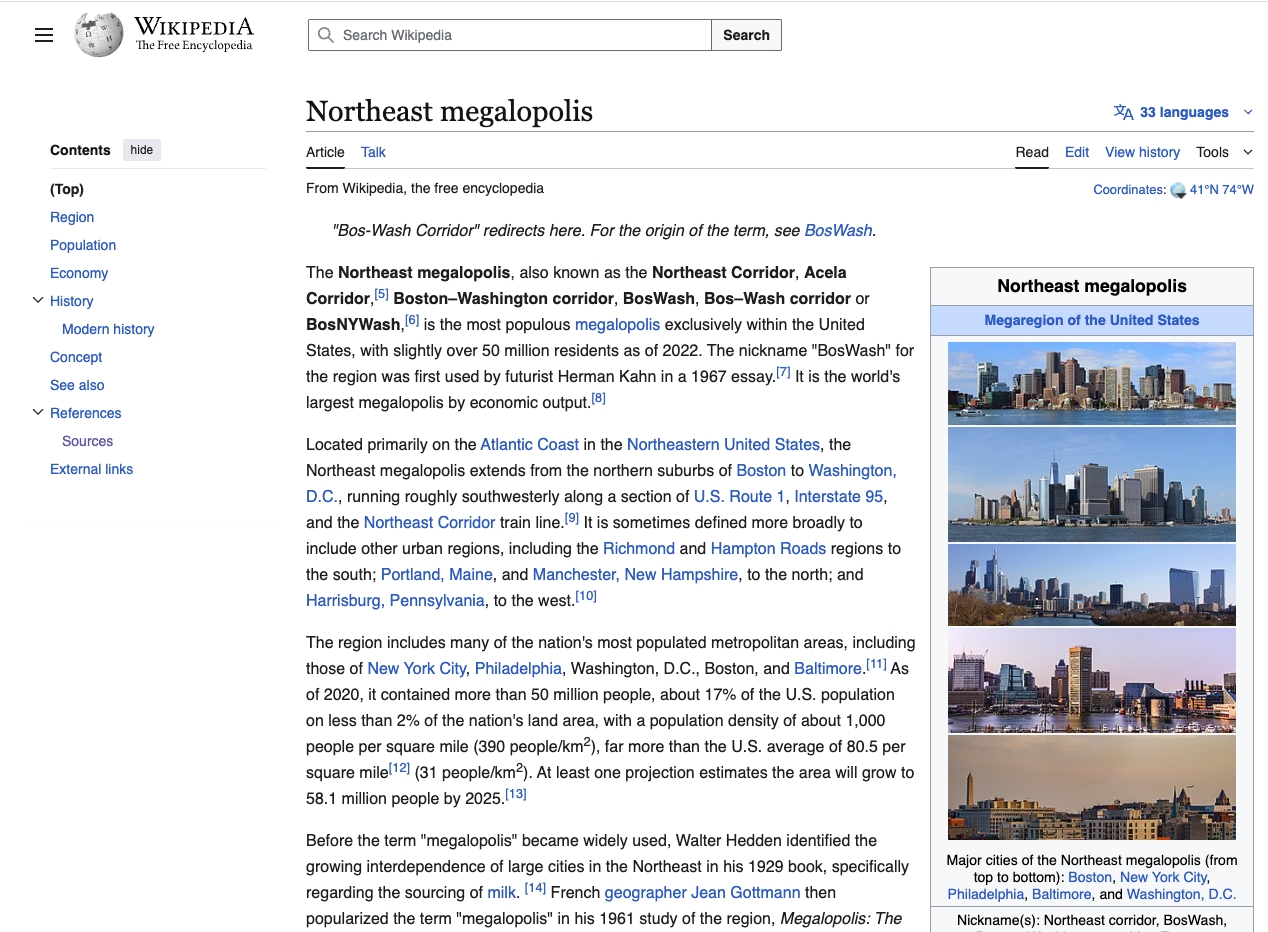Hide the Contents sidebar
This screenshot has width=1268, height=932.
[142, 150]
